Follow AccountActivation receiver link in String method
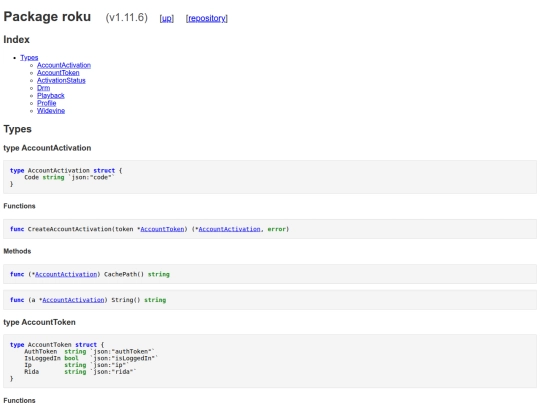Viewport: 540px width, 405px height. (x=73, y=300)
